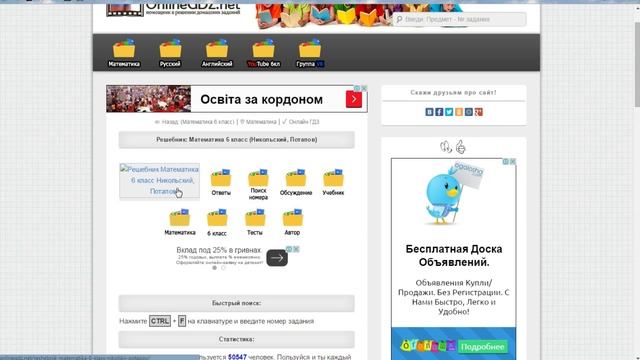Click the Решебник: Математика 6 класс header bar
This screenshot has height=360, width=640.
[x=237, y=140]
